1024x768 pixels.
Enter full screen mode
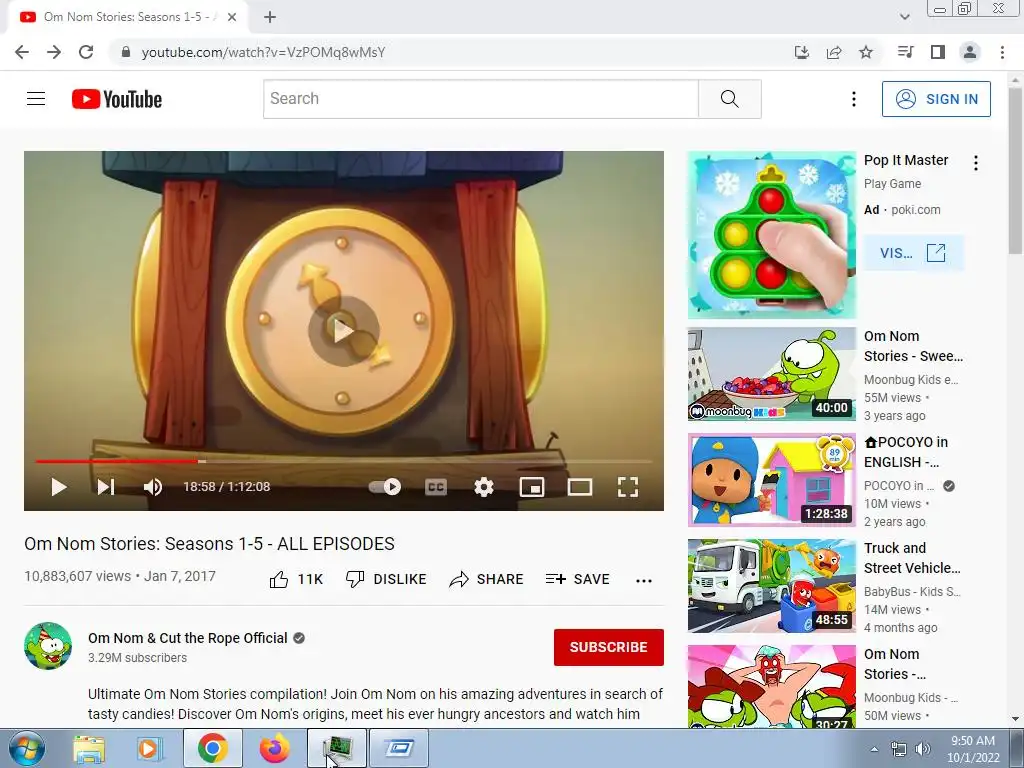(x=628, y=487)
